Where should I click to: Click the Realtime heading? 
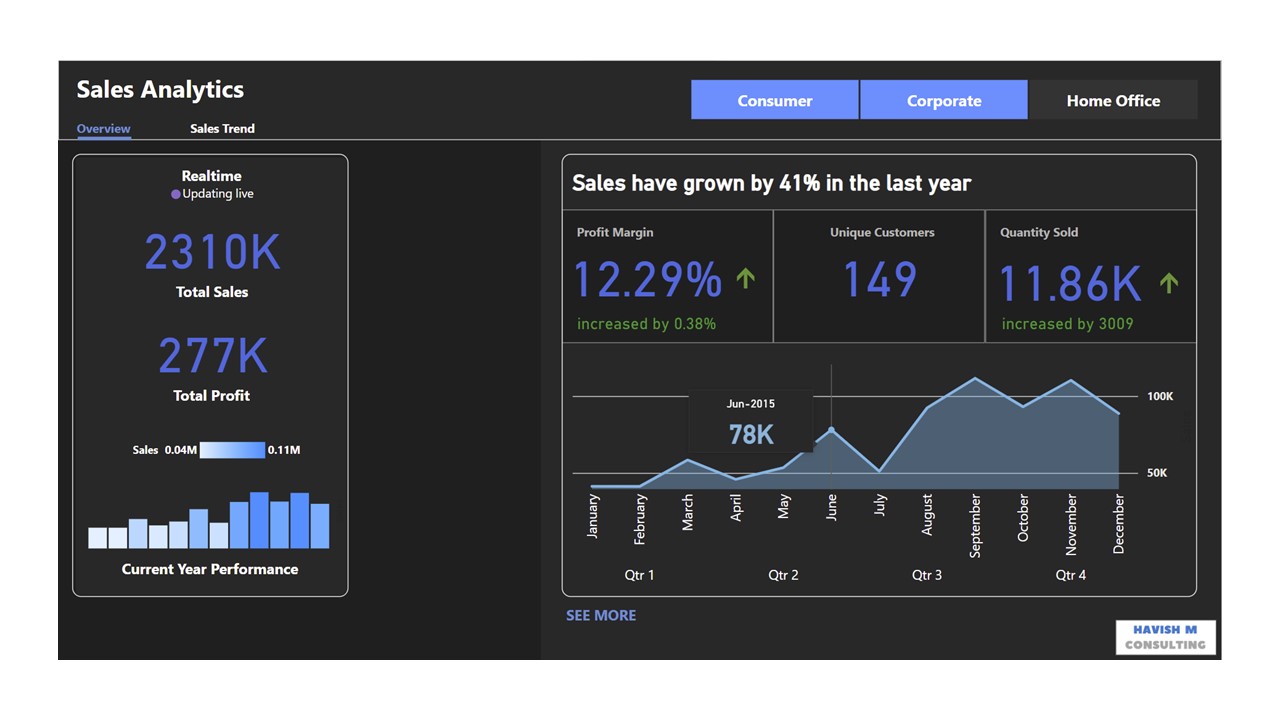tap(212, 176)
